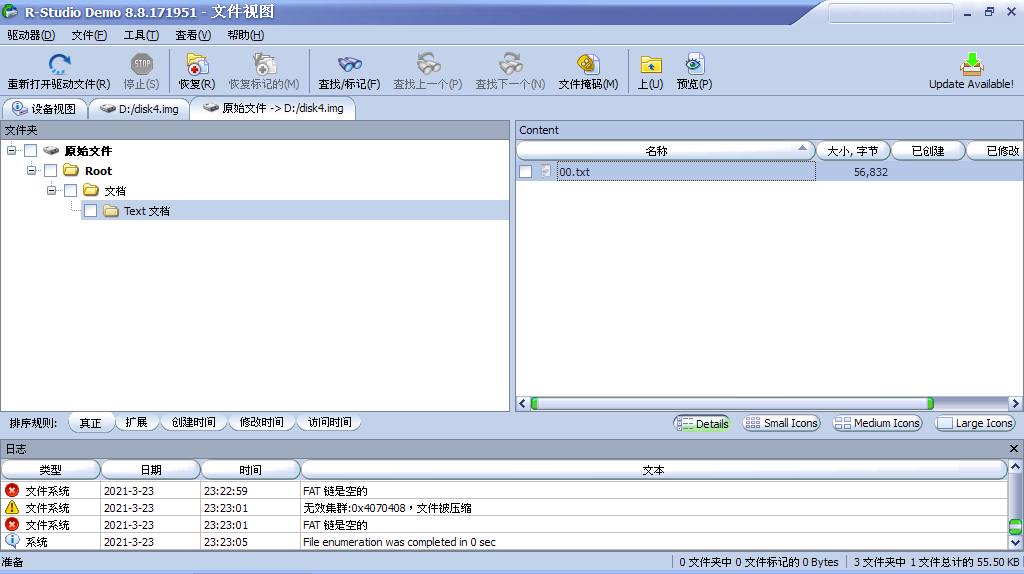Sort by 修改时间 rule

(x=261, y=423)
